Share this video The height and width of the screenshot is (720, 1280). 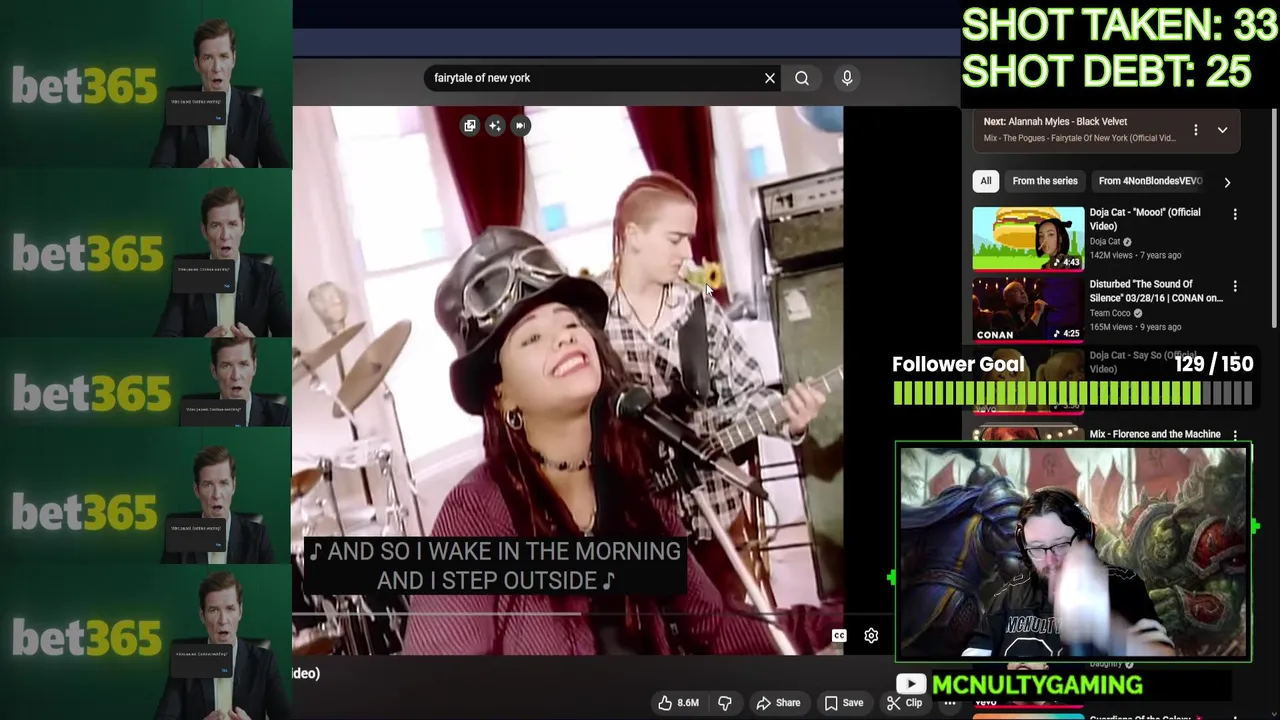[x=778, y=703]
